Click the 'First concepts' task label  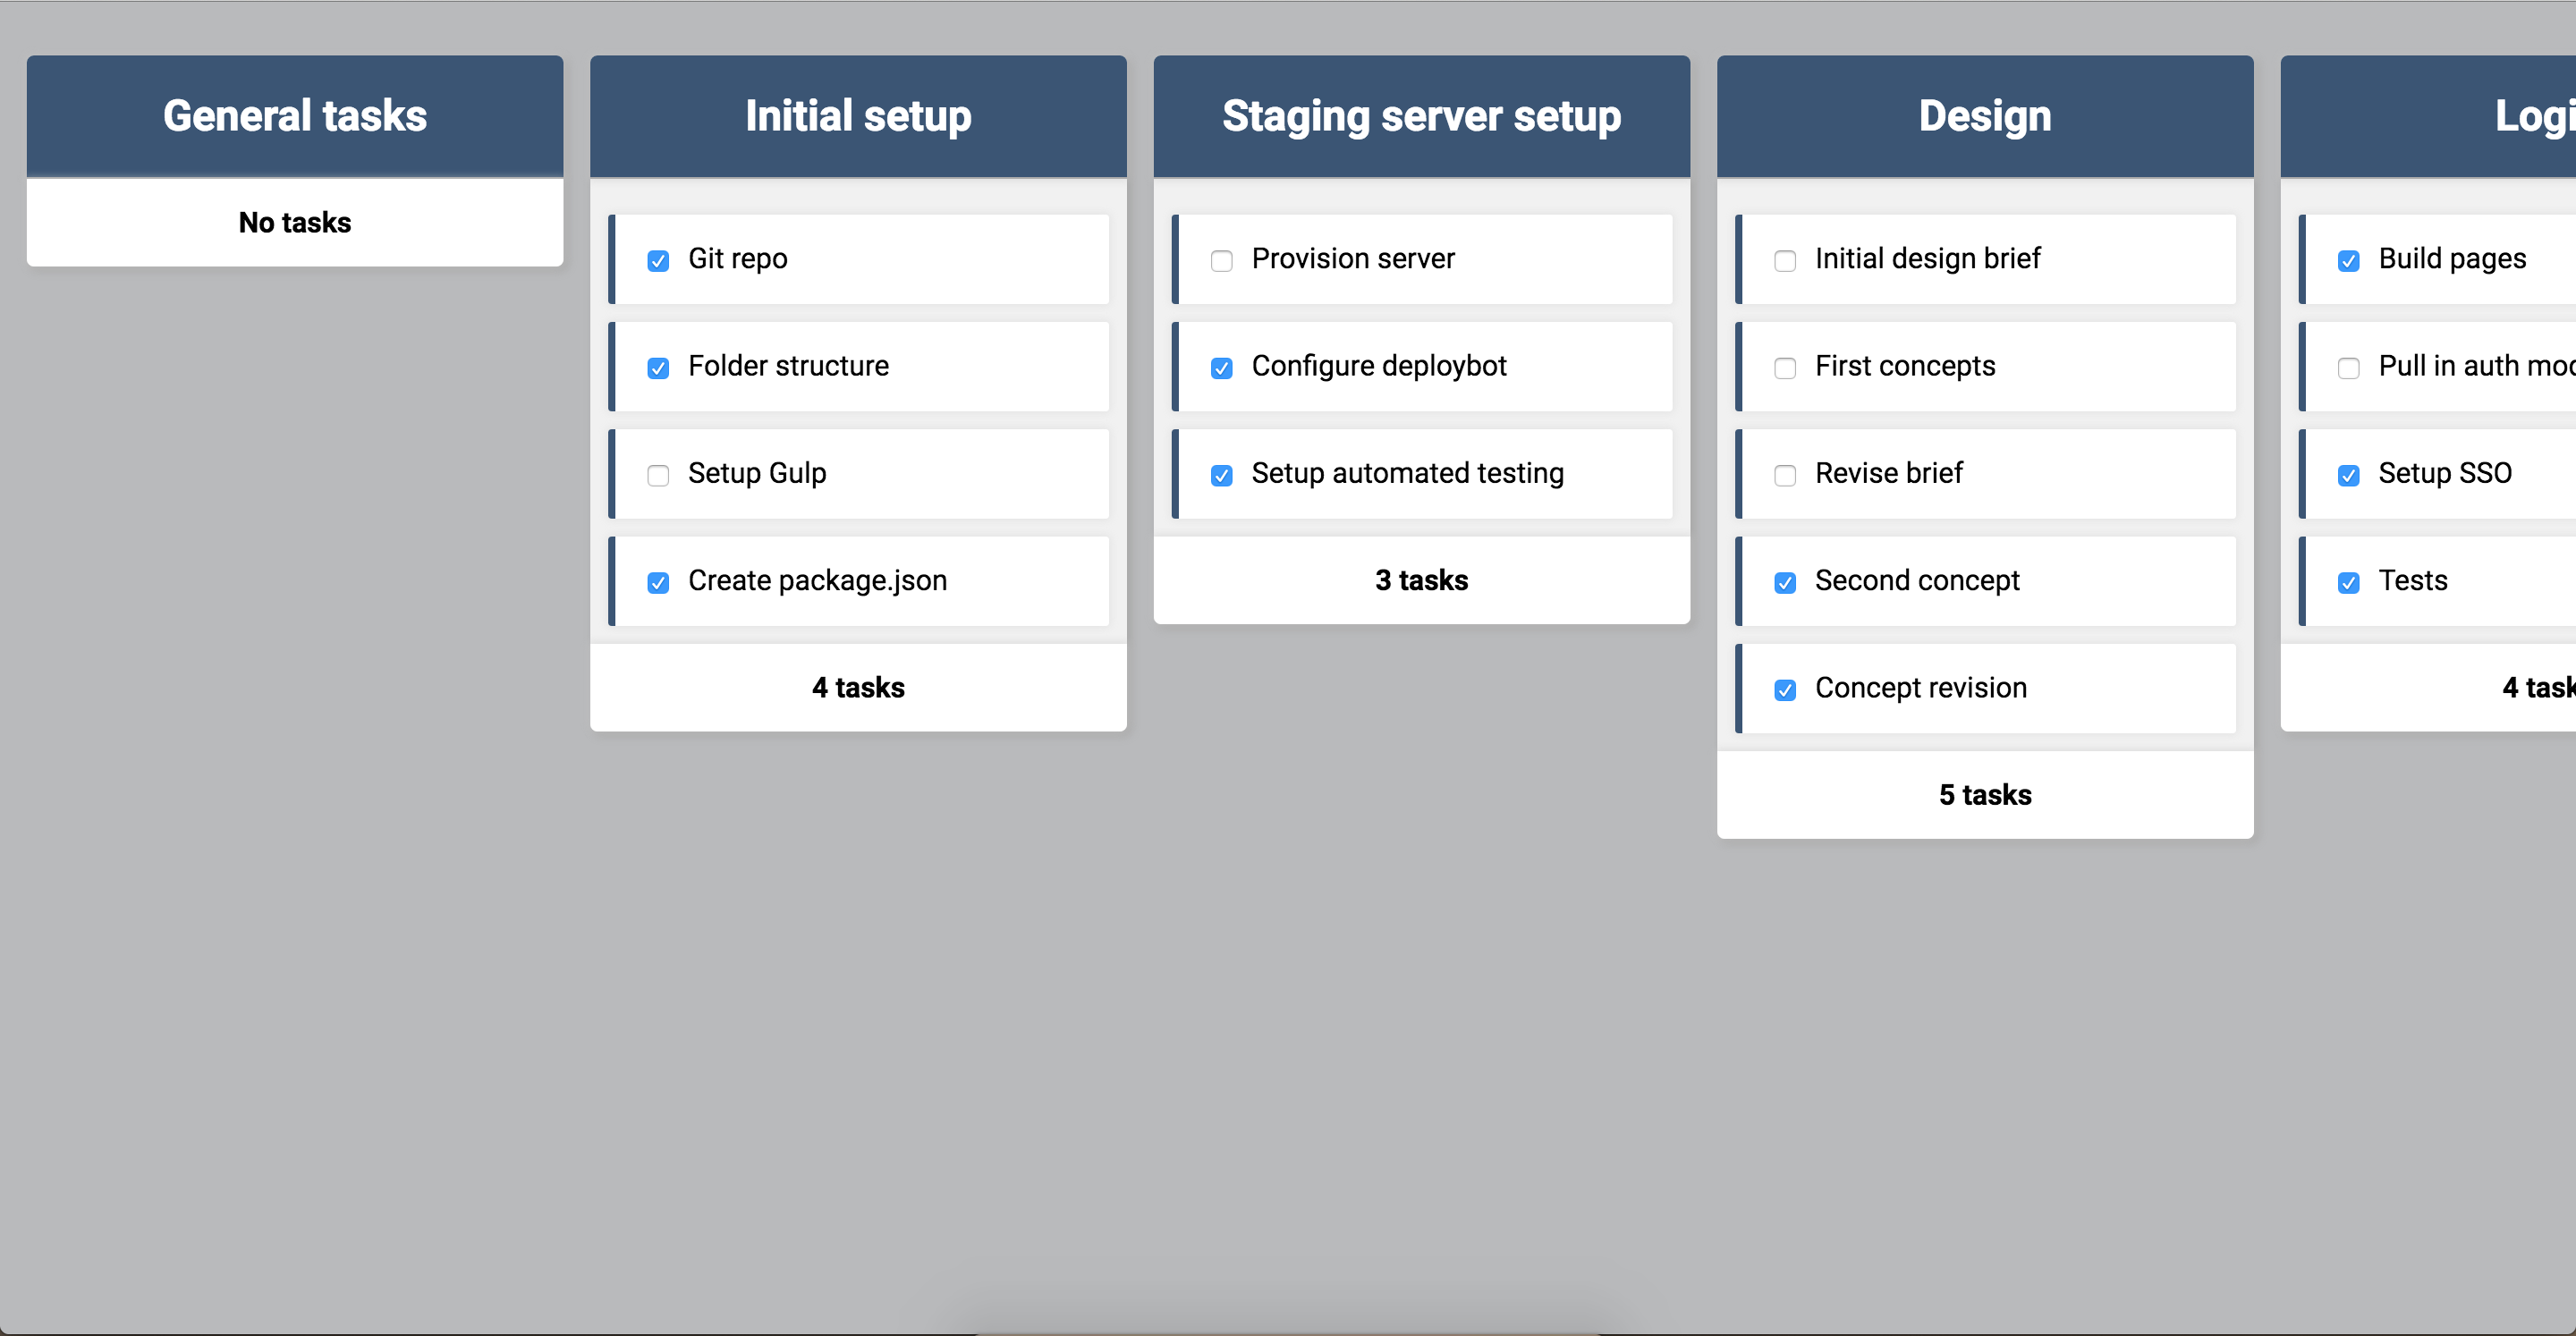point(1905,367)
